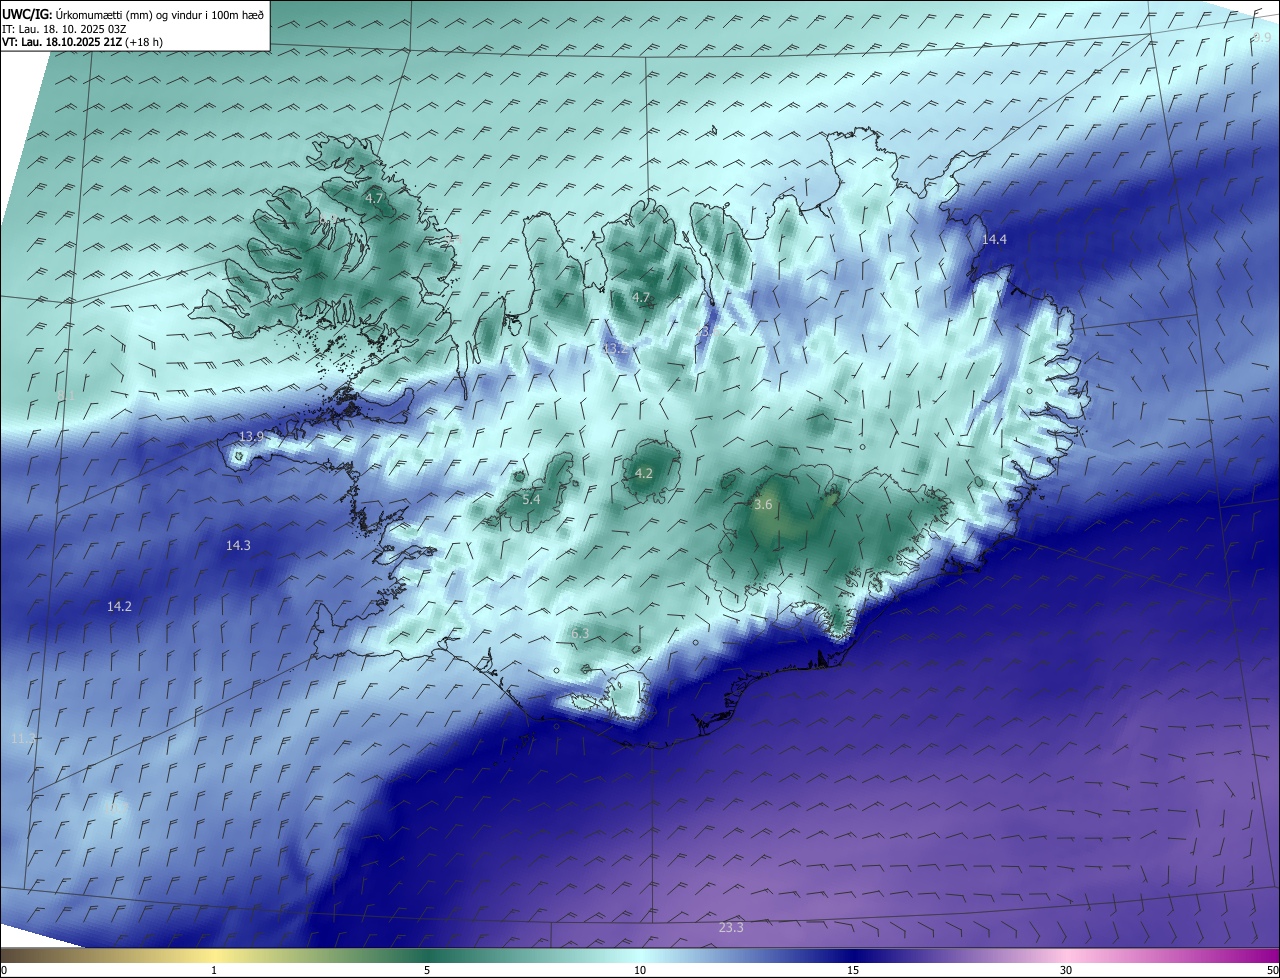1280x978 pixels.
Task: Click the 23.3 value label
Action: pyautogui.click(x=731, y=928)
